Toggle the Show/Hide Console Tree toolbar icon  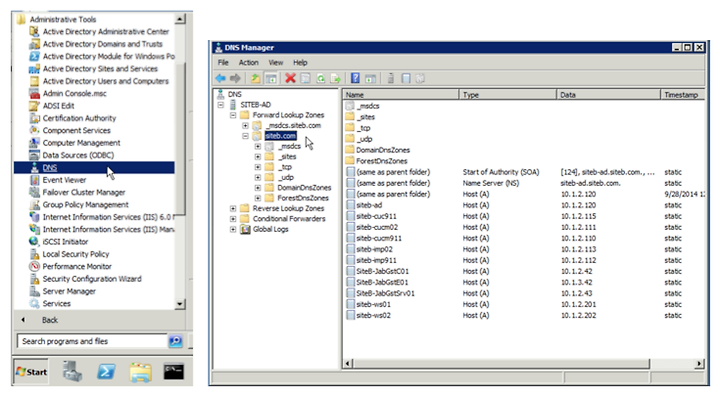point(271,78)
